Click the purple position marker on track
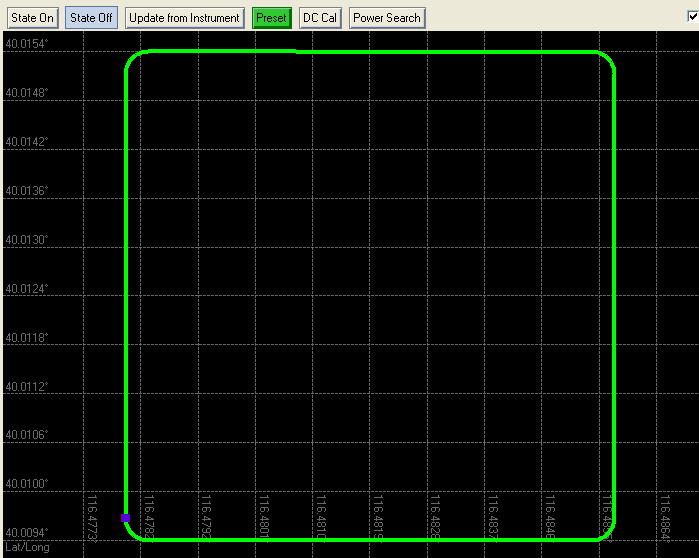The height and width of the screenshot is (558, 699). (125, 517)
